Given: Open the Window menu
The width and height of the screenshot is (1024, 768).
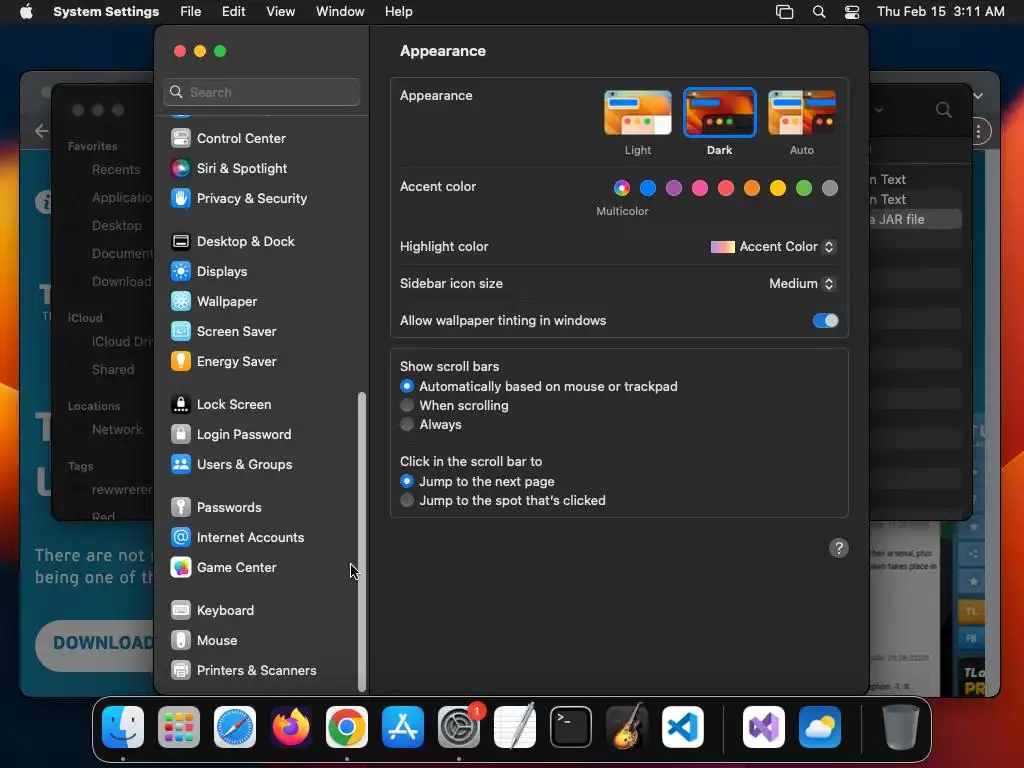Looking at the screenshot, I should 340,12.
